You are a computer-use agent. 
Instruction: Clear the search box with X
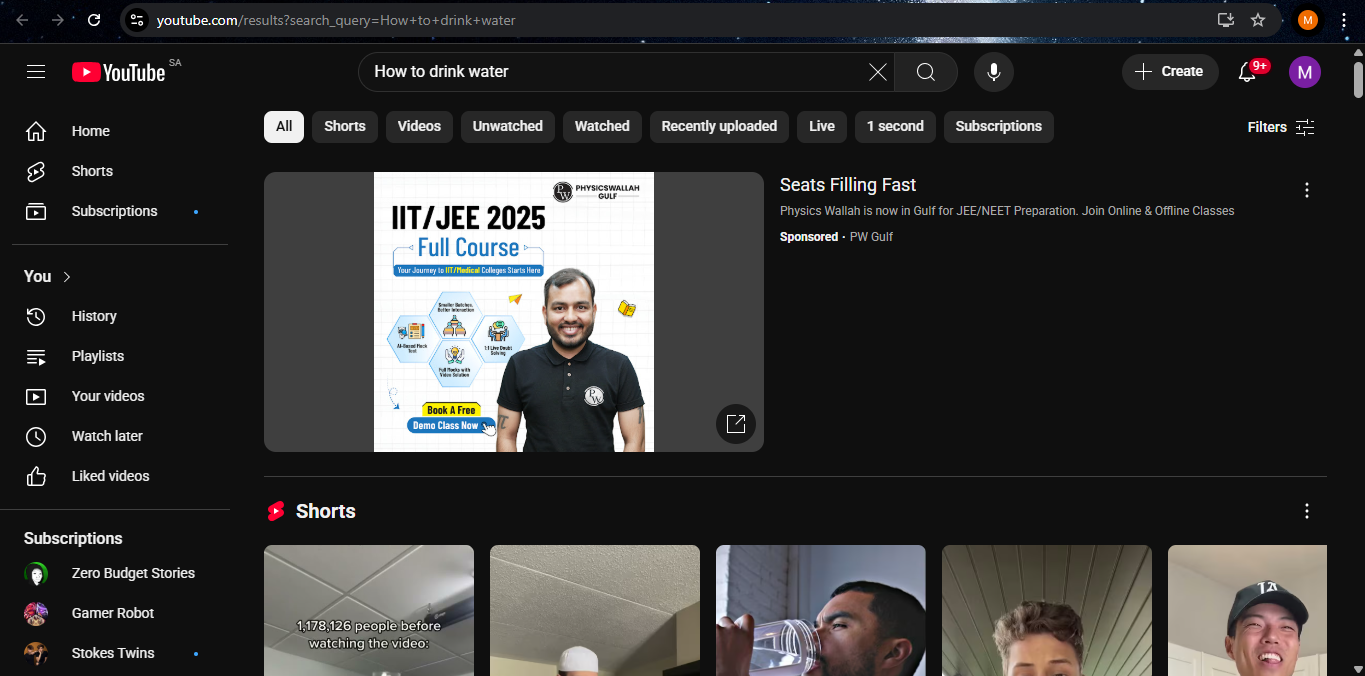click(x=877, y=72)
